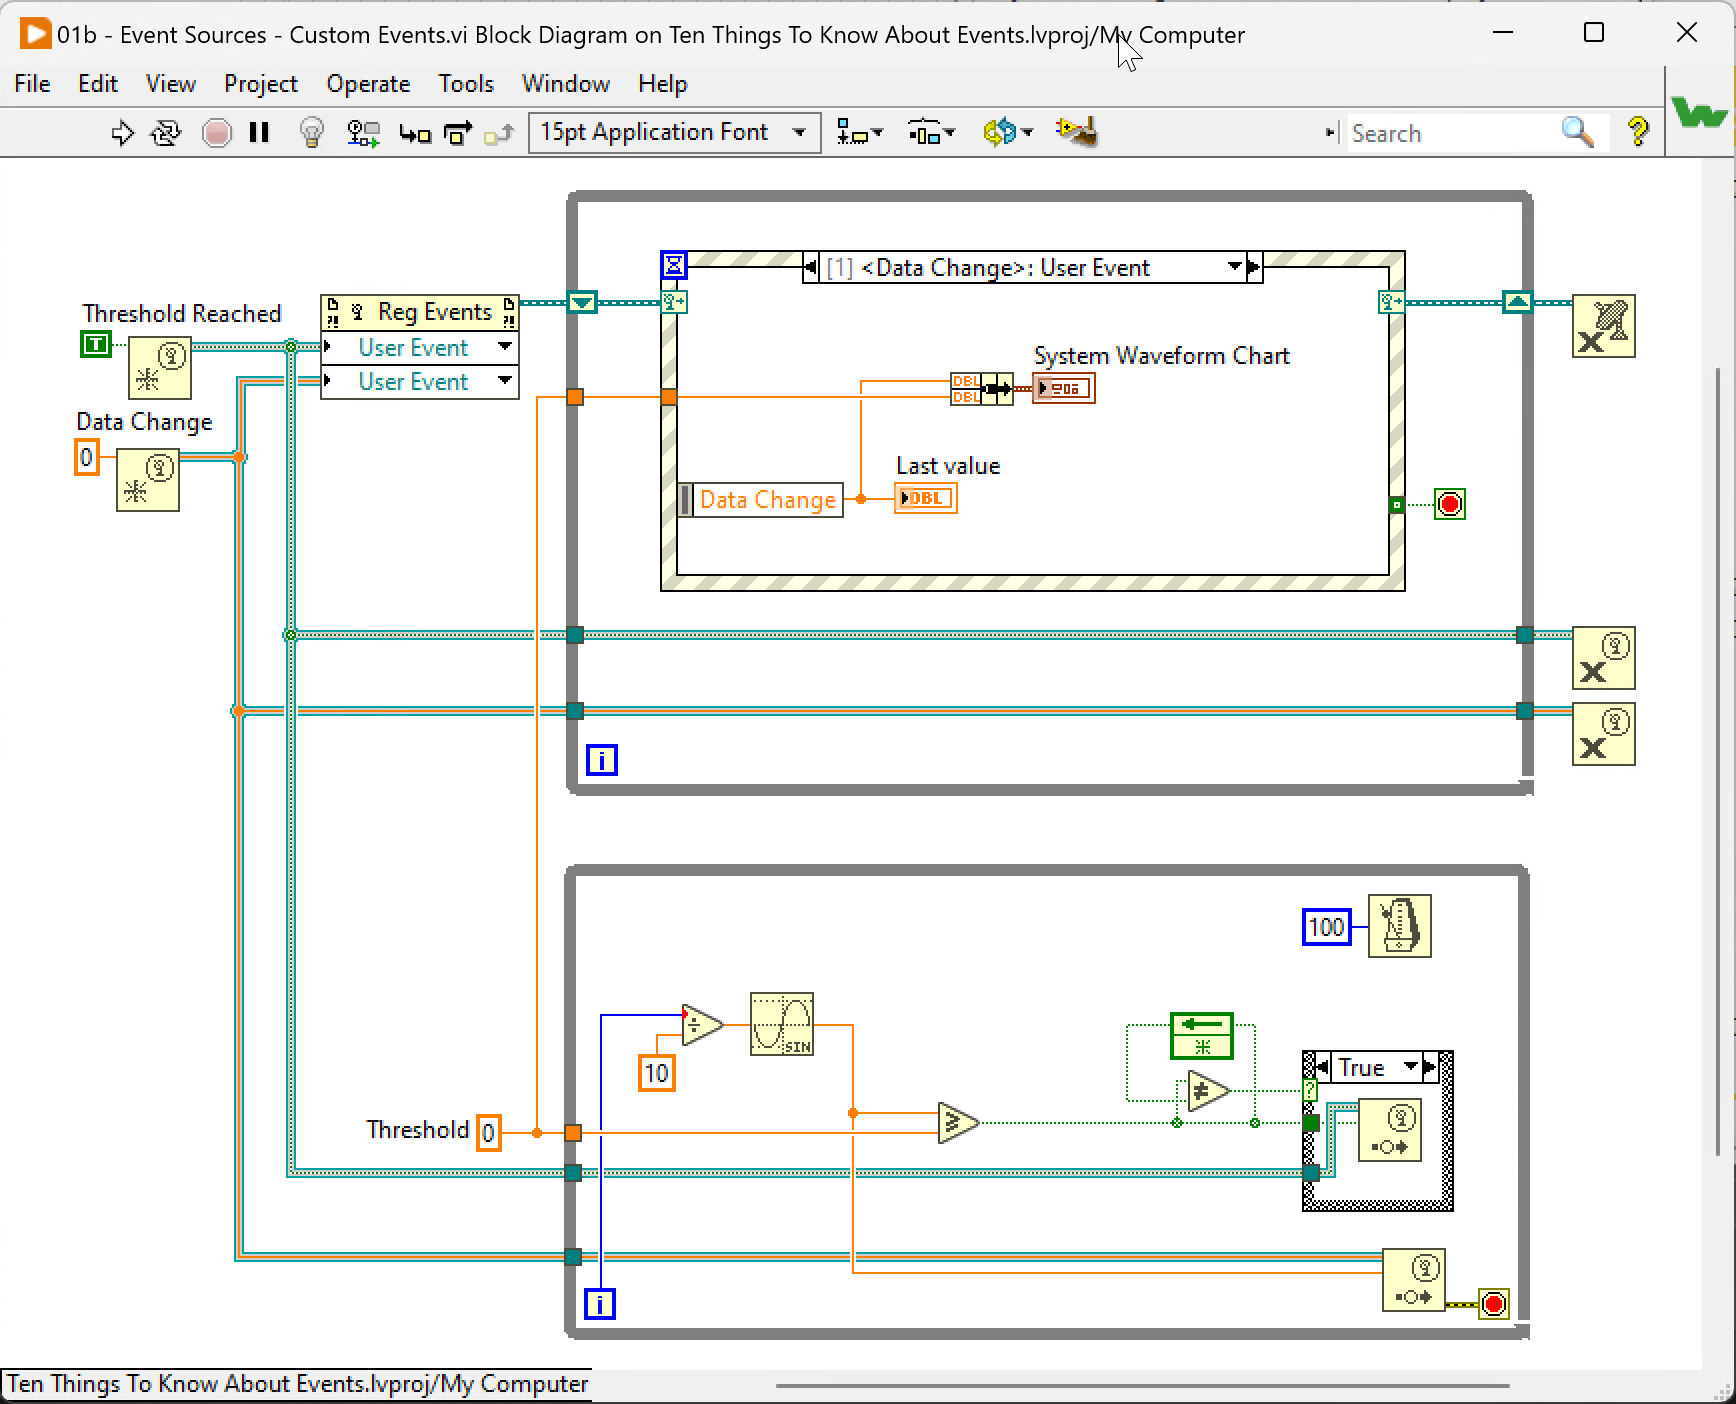Click the Pause toolbar button
Image resolution: width=1736 pixels, height=1404 pixels.
pyautogui.click(x=259, y=133)
